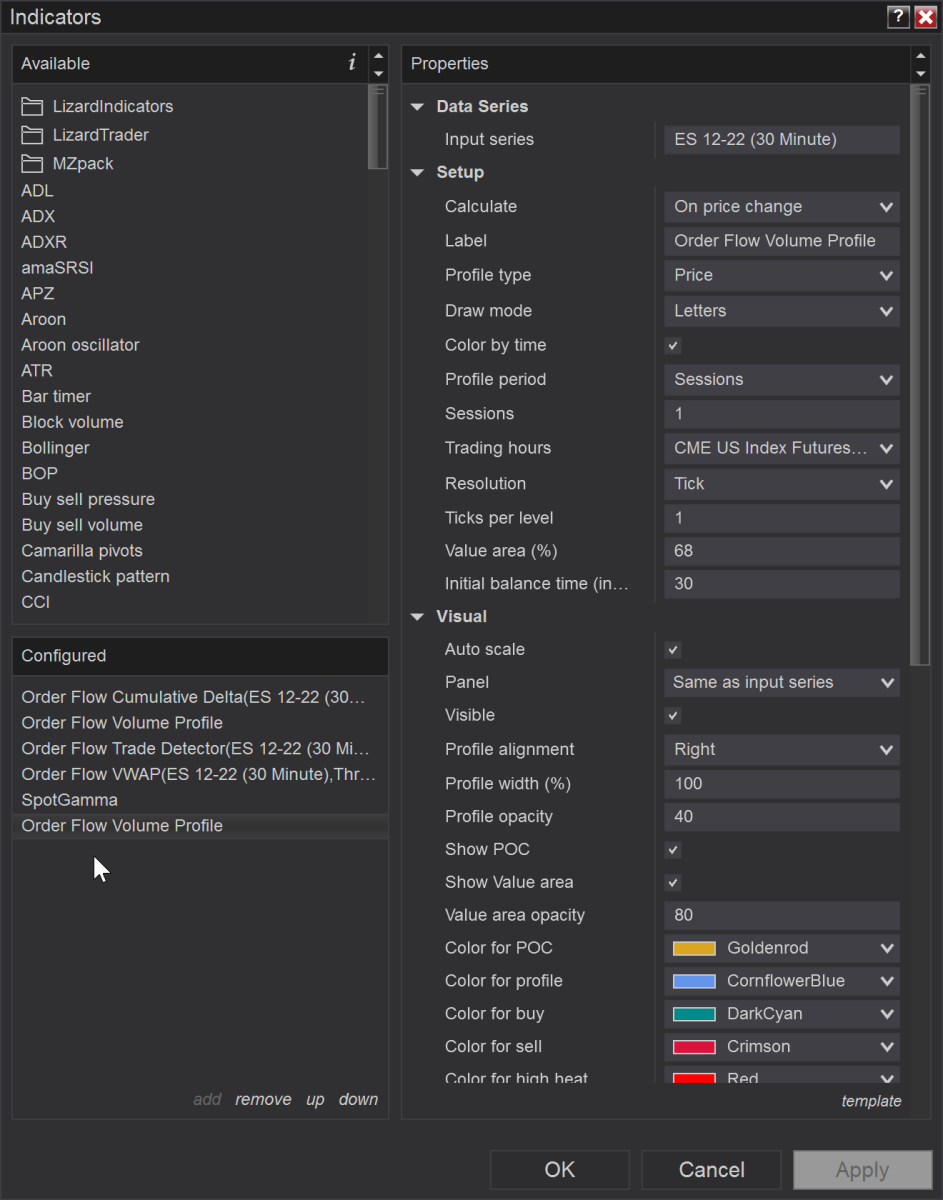Open the LizardTrader folder icon
Viewport: 943px width, 1200px height.
[32, 135]
